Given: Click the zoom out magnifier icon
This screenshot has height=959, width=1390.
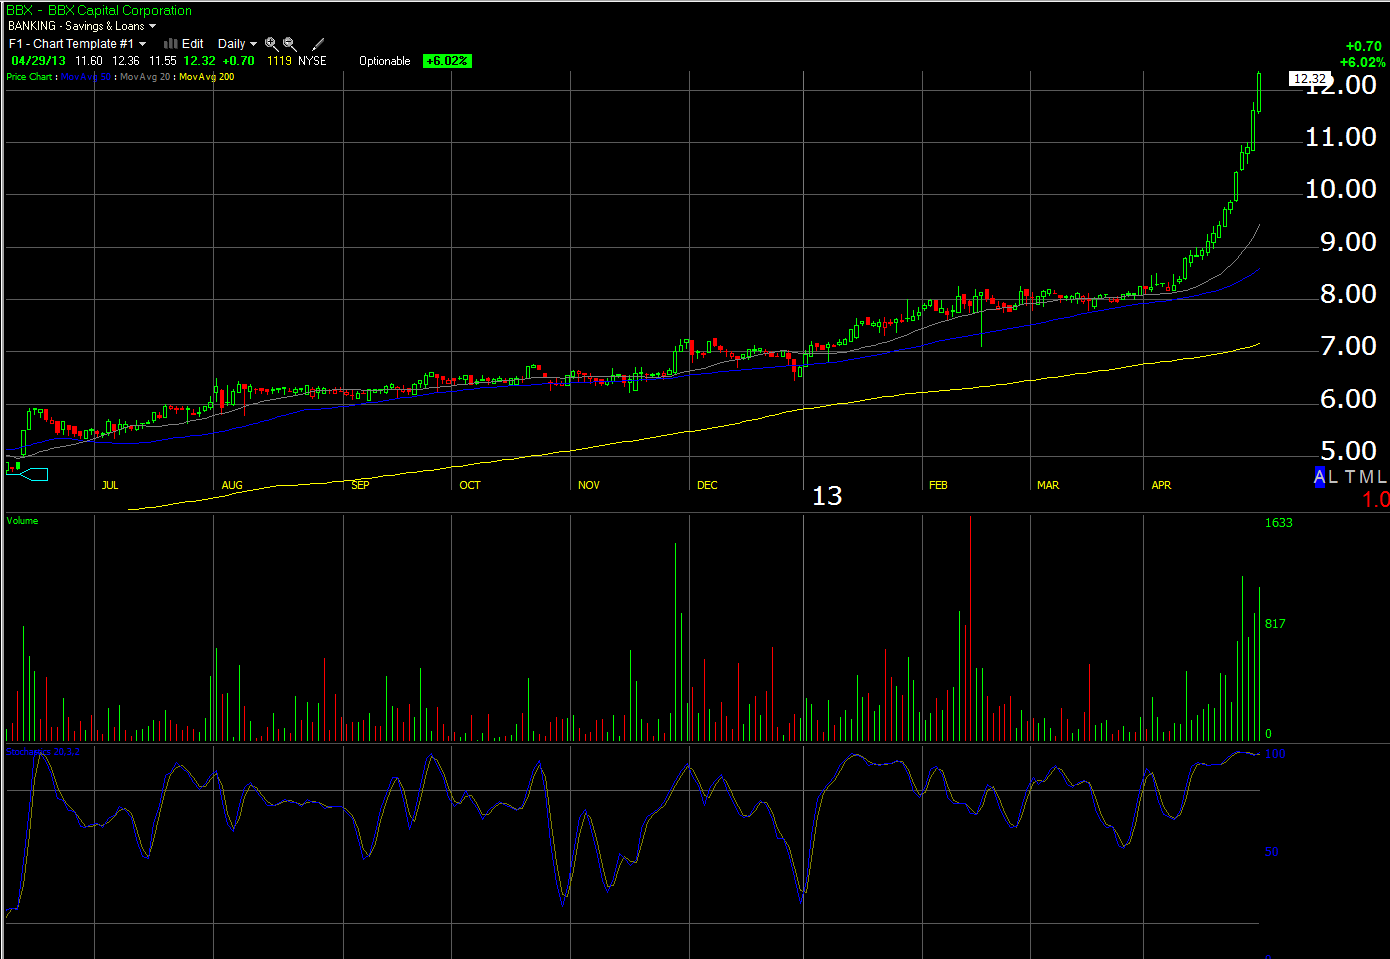Looking at the screenshot, I should (x=289, y=44).
